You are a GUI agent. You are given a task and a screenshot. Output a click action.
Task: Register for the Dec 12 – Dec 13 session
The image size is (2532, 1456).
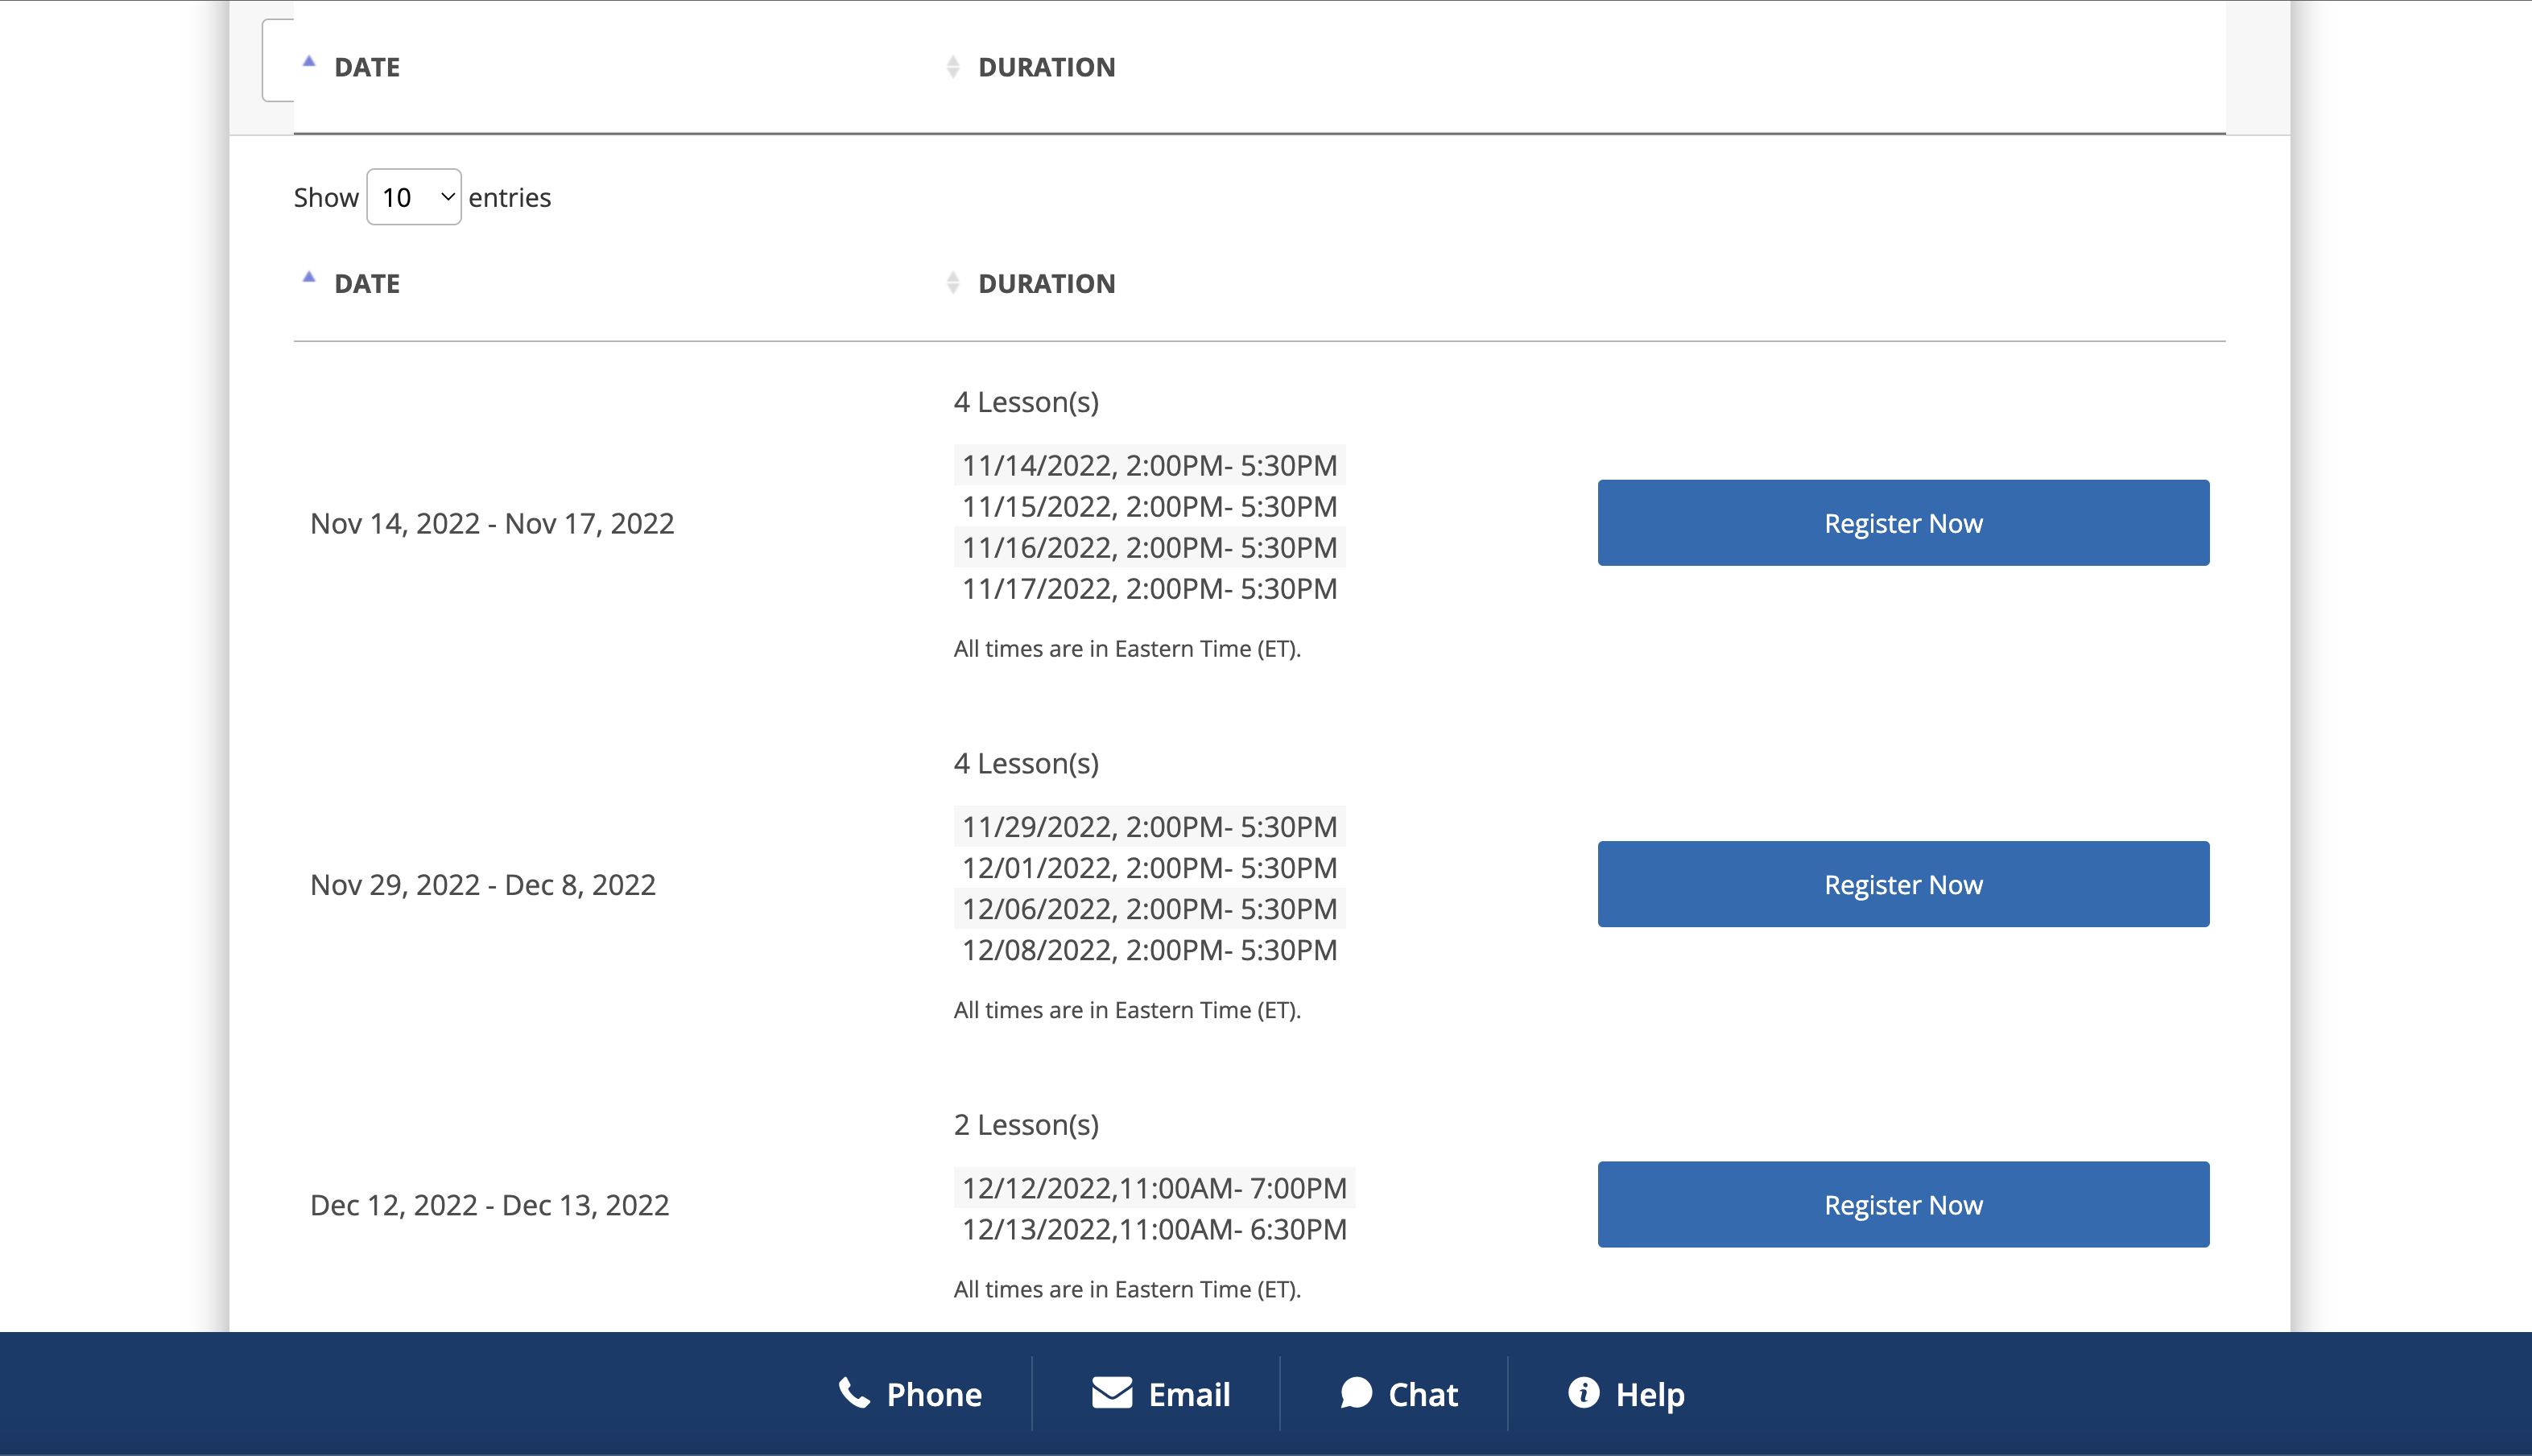point(1902,1204)
